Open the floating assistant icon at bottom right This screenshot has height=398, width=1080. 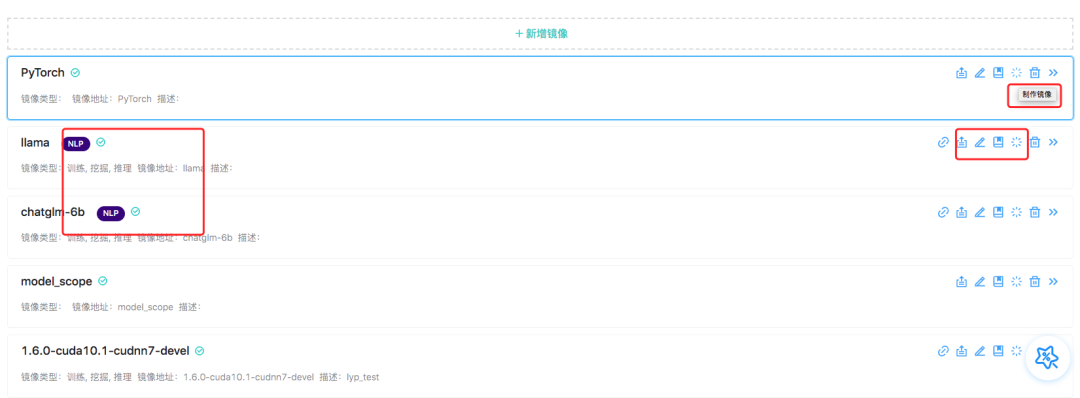(1047, 357)
